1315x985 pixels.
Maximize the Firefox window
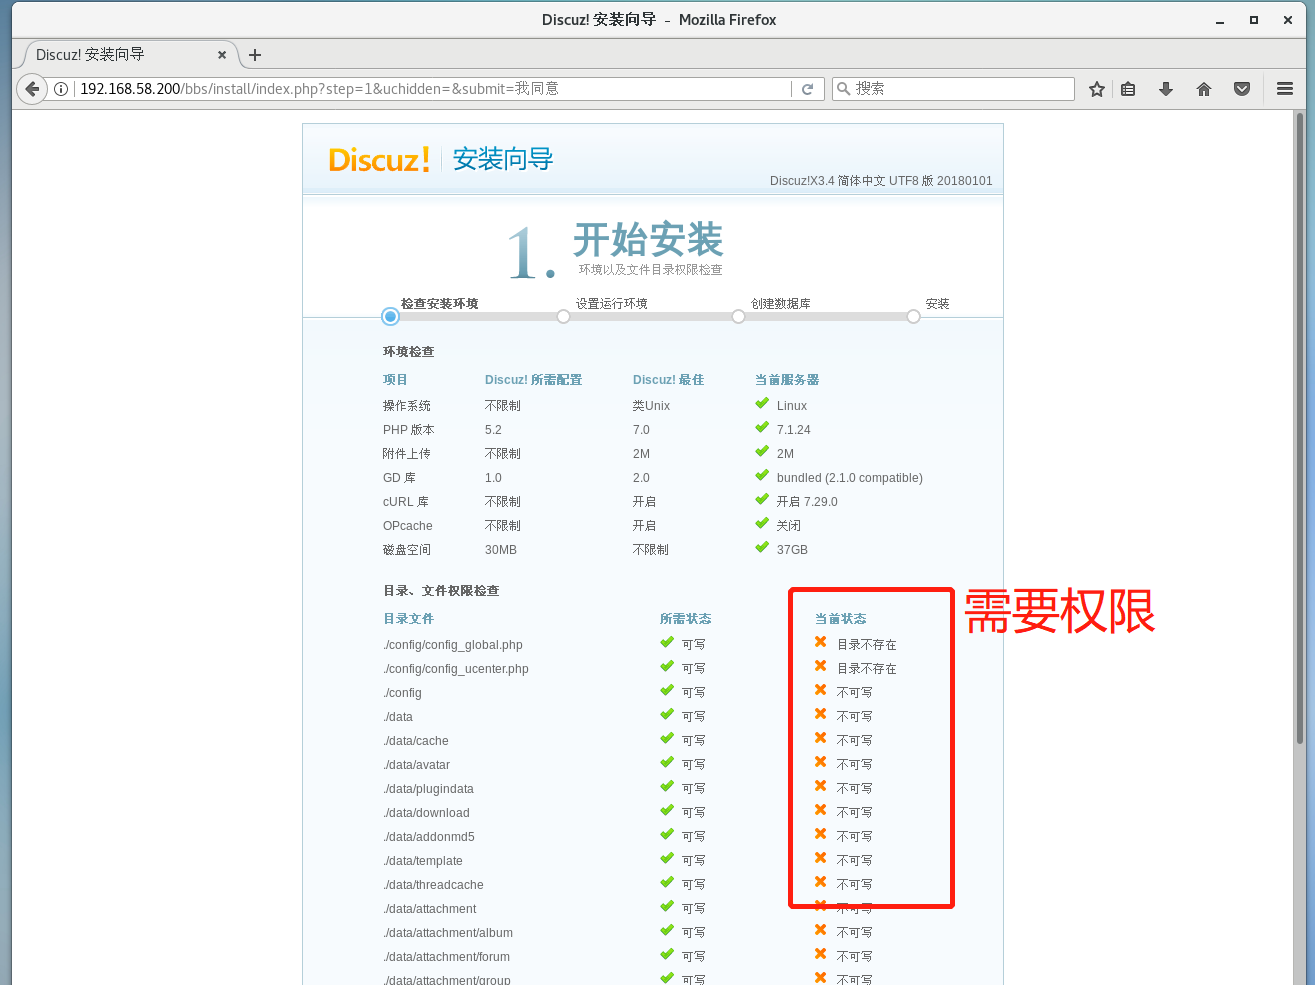point(1254,20)
